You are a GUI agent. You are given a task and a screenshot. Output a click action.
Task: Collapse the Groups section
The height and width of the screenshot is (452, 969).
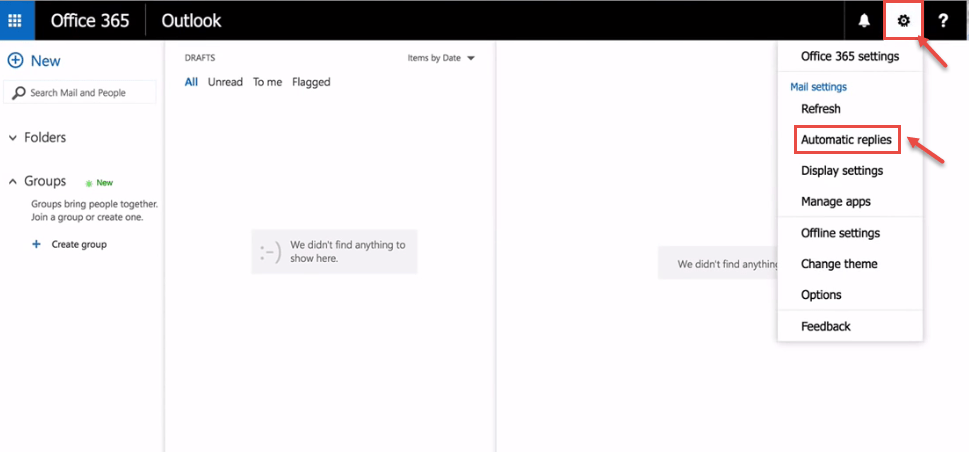pos(12,182)
